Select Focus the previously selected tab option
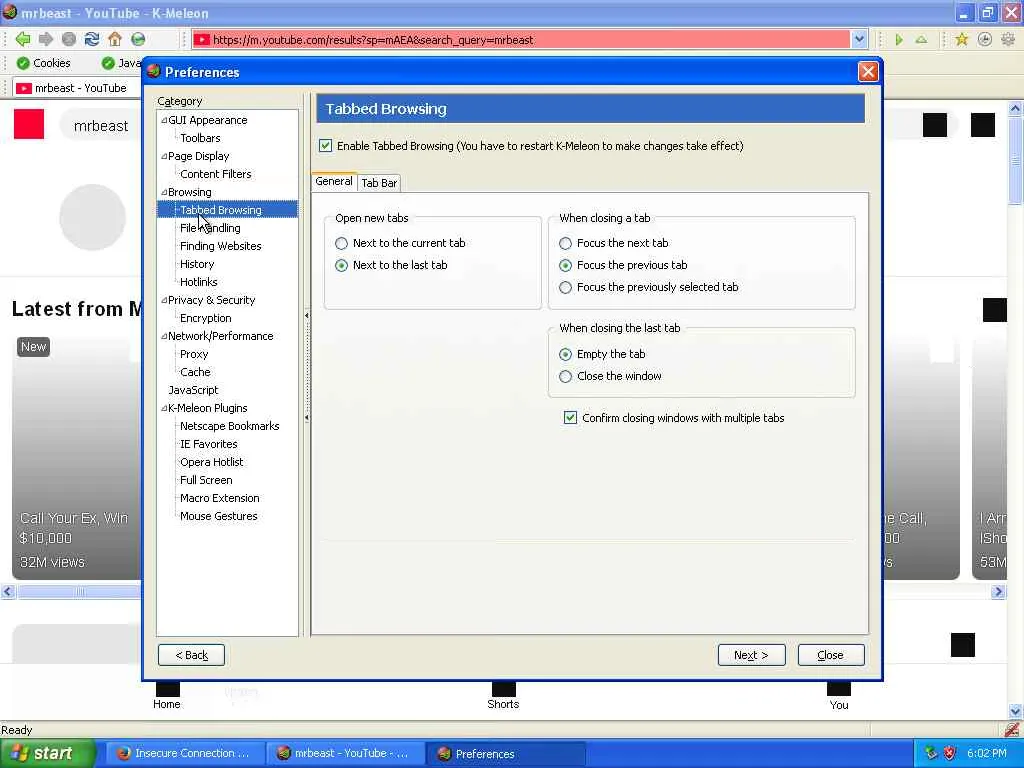Image resolution: width=1024 pixels, height=768 pixels. coord(566,287)
